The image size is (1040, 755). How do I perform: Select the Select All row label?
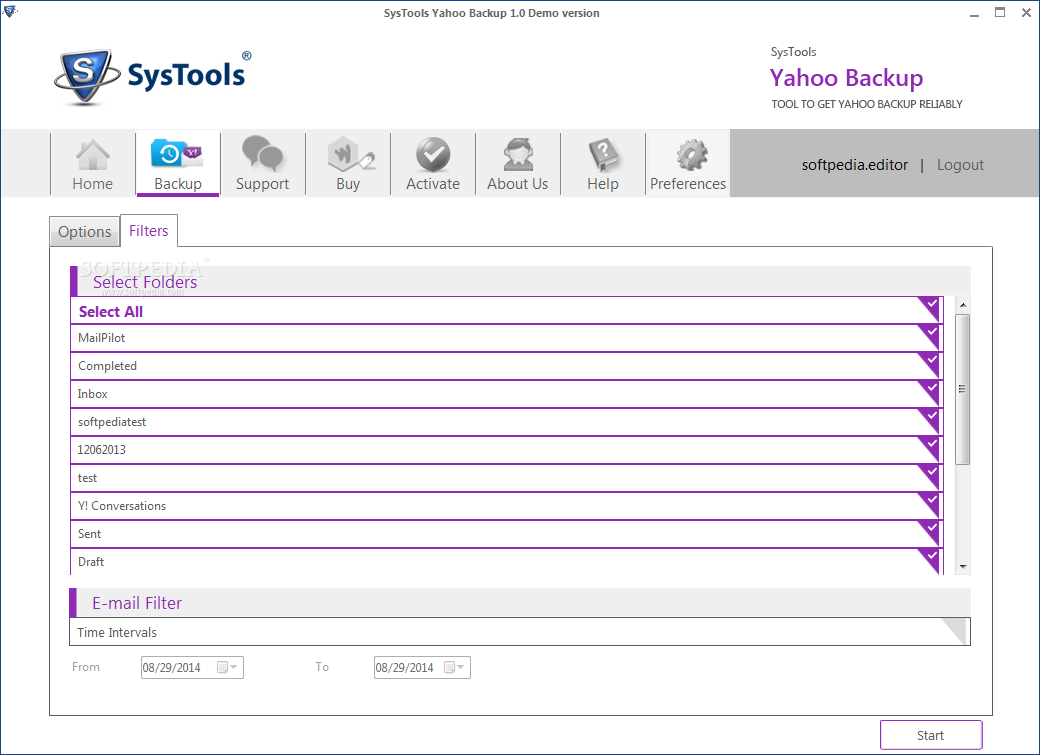(x=111, y=312)
